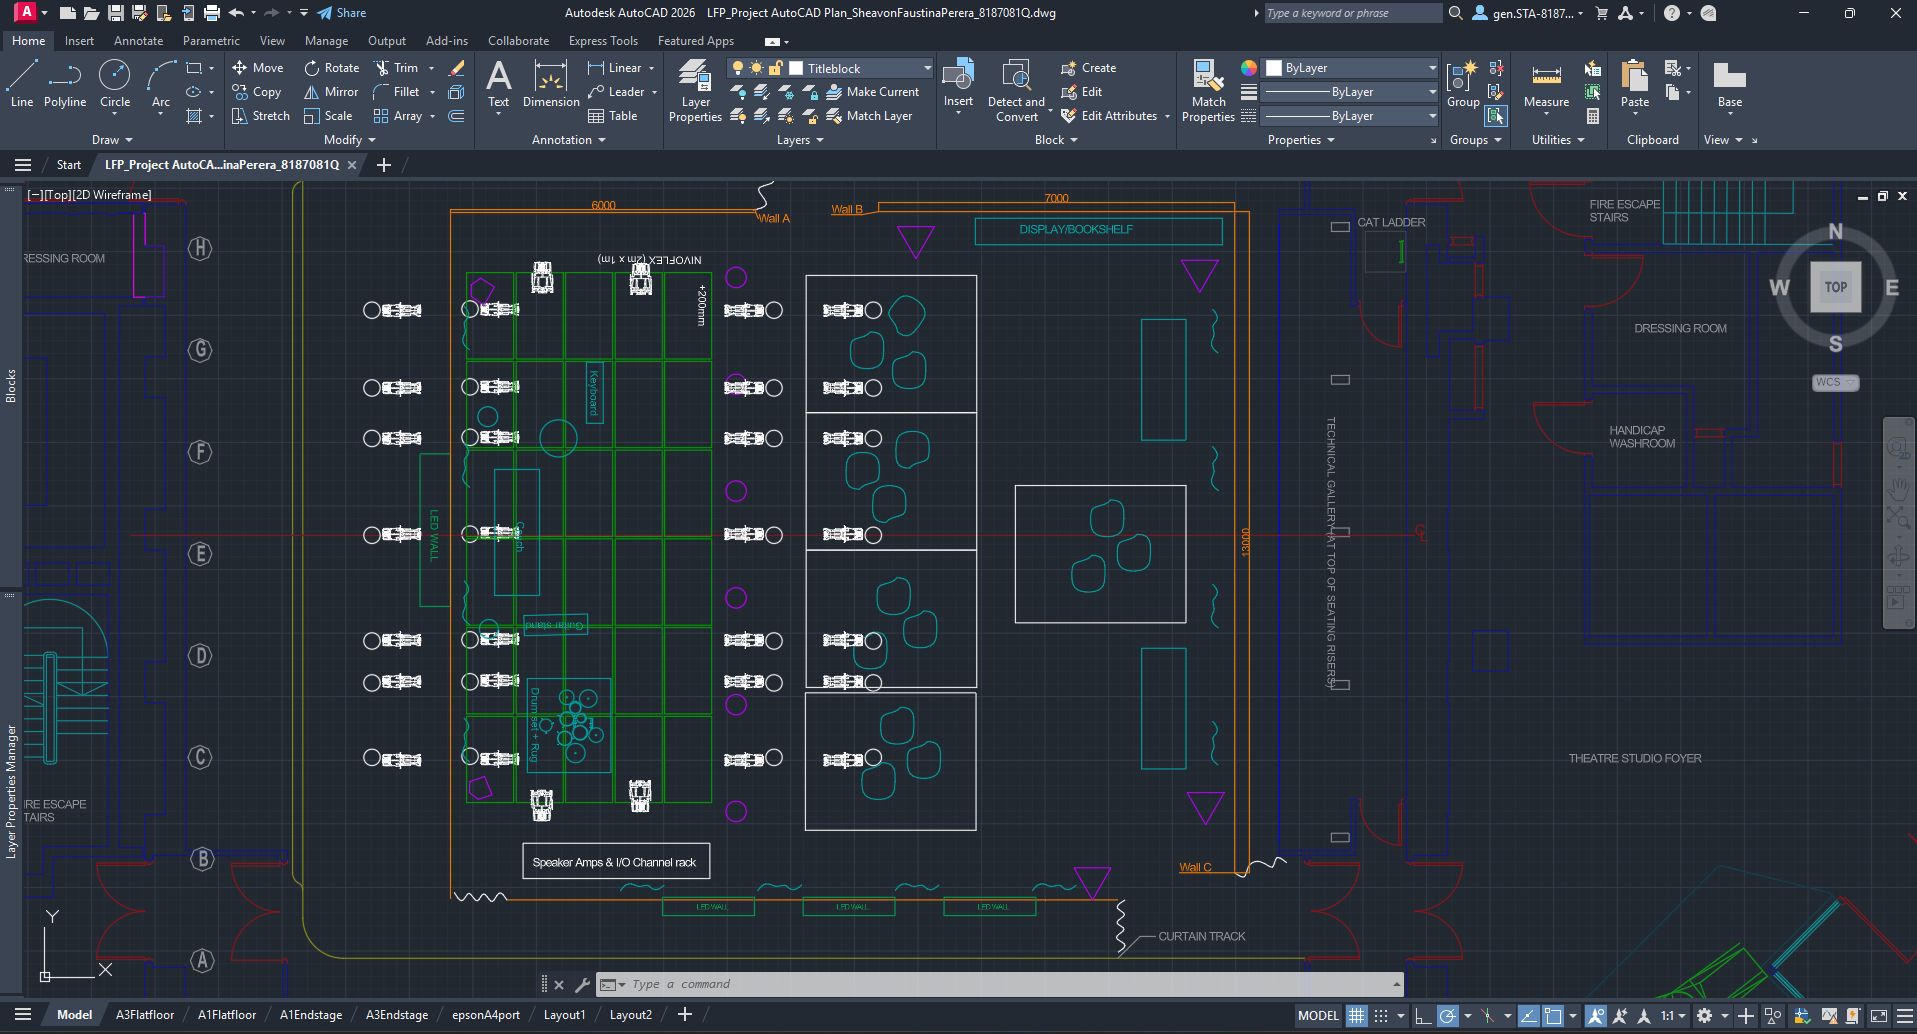Viewport: 1917px width, 1034px height.
Task: Click the Share button in title bar
Action: 342,13
